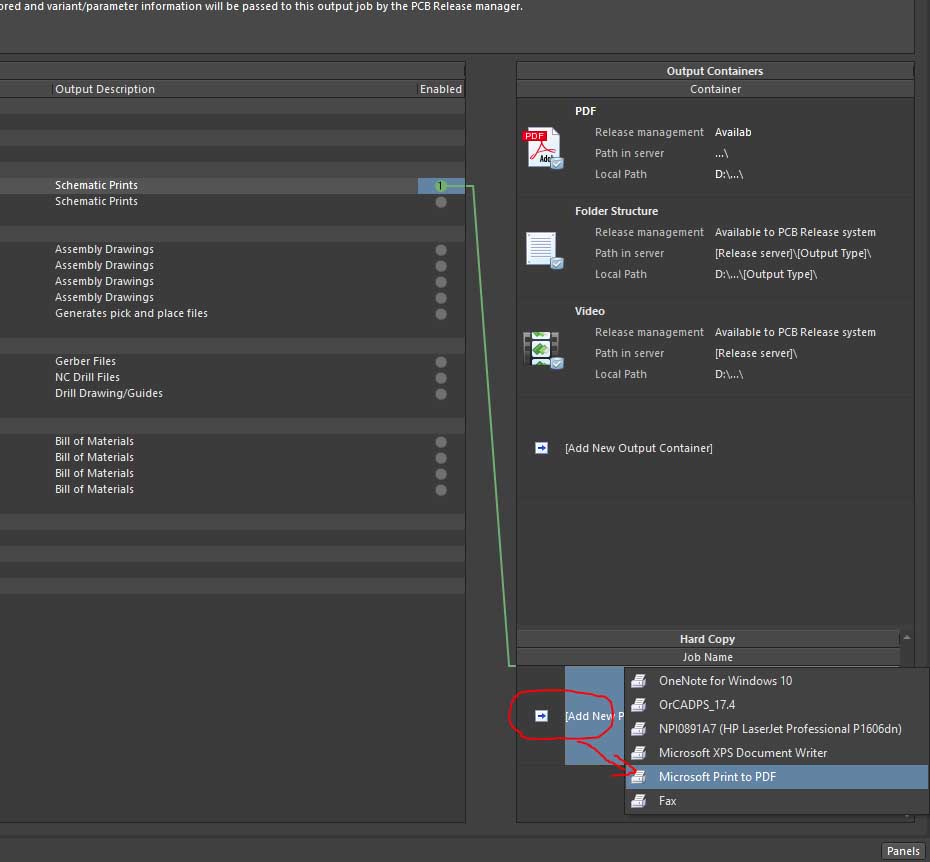Click the Enabled column header

click(x=440, y=89)
